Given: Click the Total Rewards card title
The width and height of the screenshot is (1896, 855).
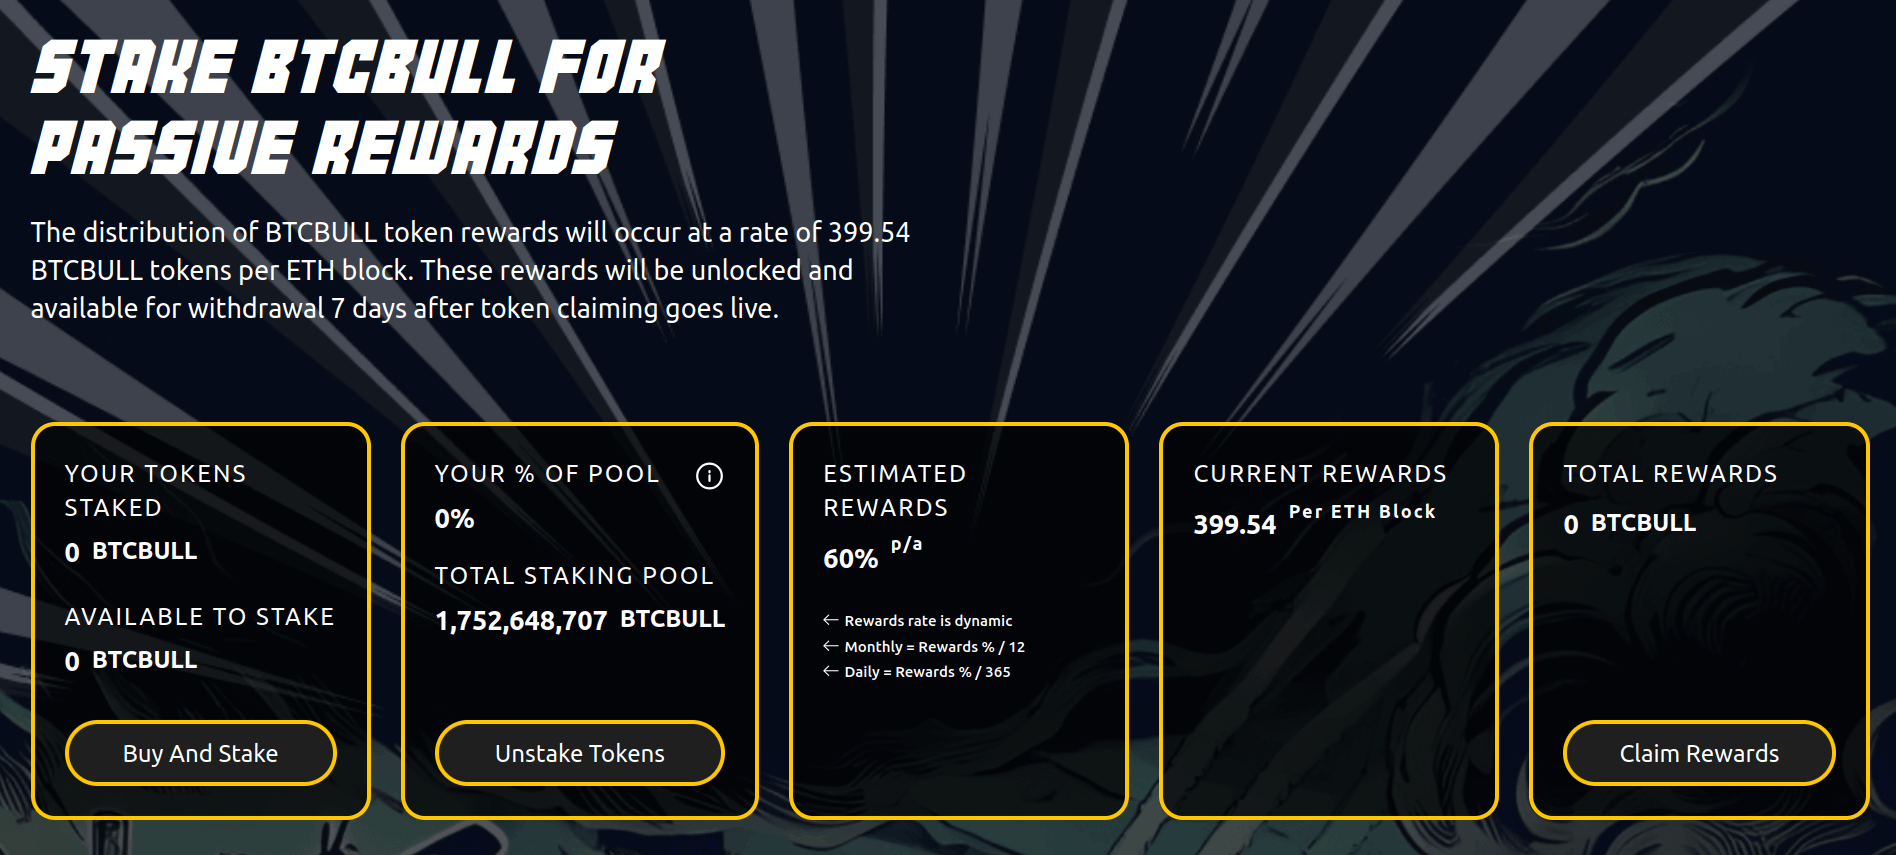Looking at the screenshot, I should [x=1670, y=474].
